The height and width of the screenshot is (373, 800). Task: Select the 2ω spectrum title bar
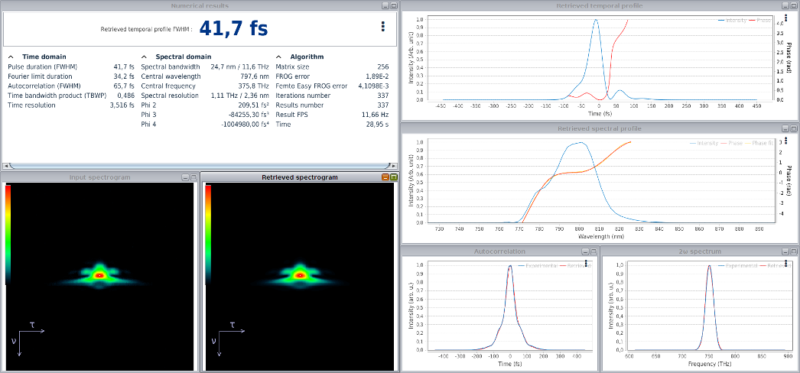(x=699, y=252)
